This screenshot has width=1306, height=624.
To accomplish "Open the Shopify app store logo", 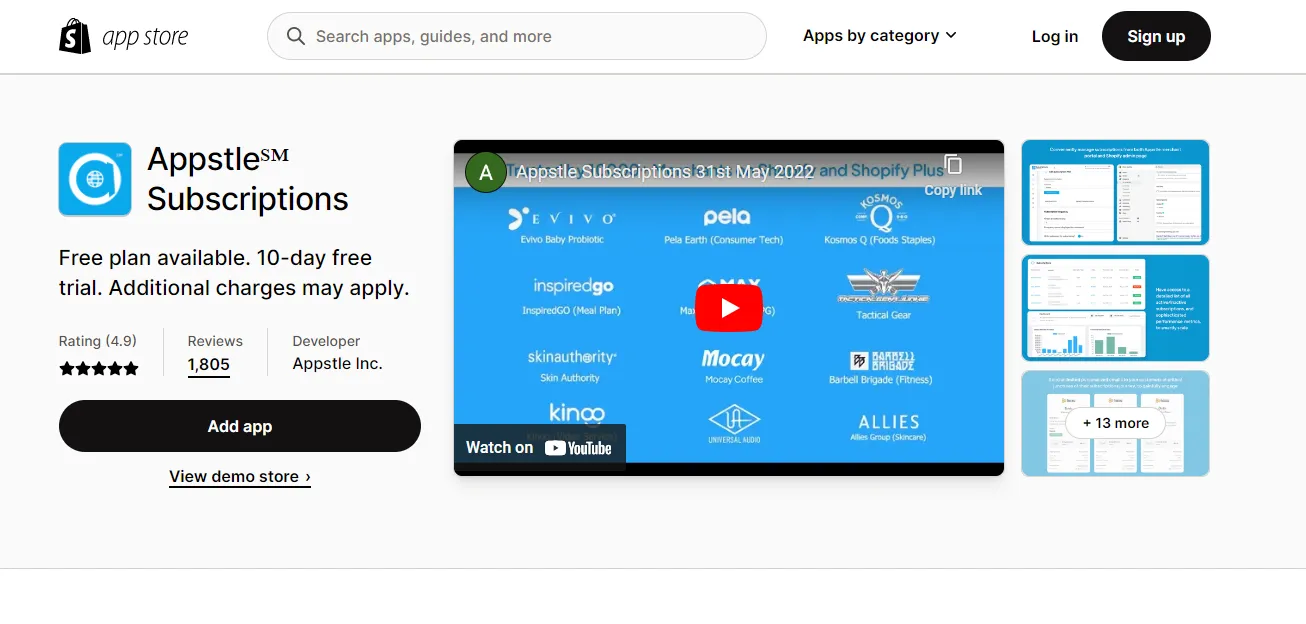I will click(124, 37).
